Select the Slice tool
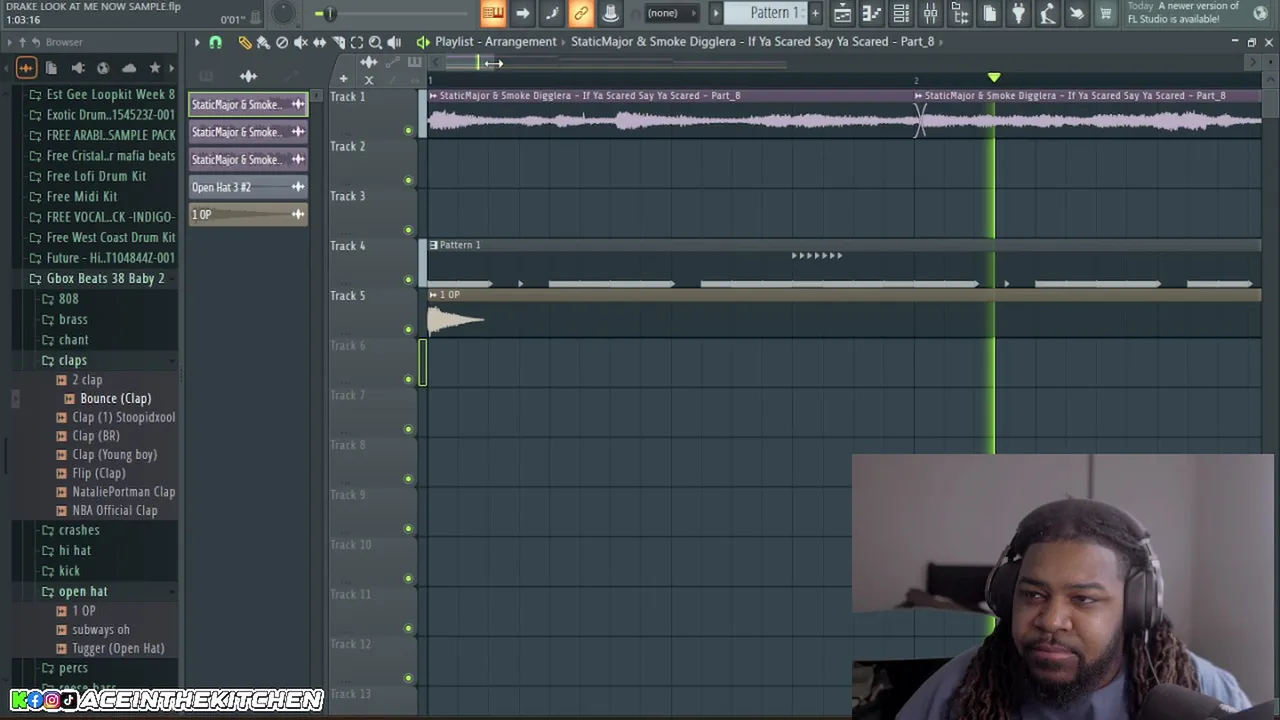This screenshot has width=1280, height=720. click(x=338, y=42)
